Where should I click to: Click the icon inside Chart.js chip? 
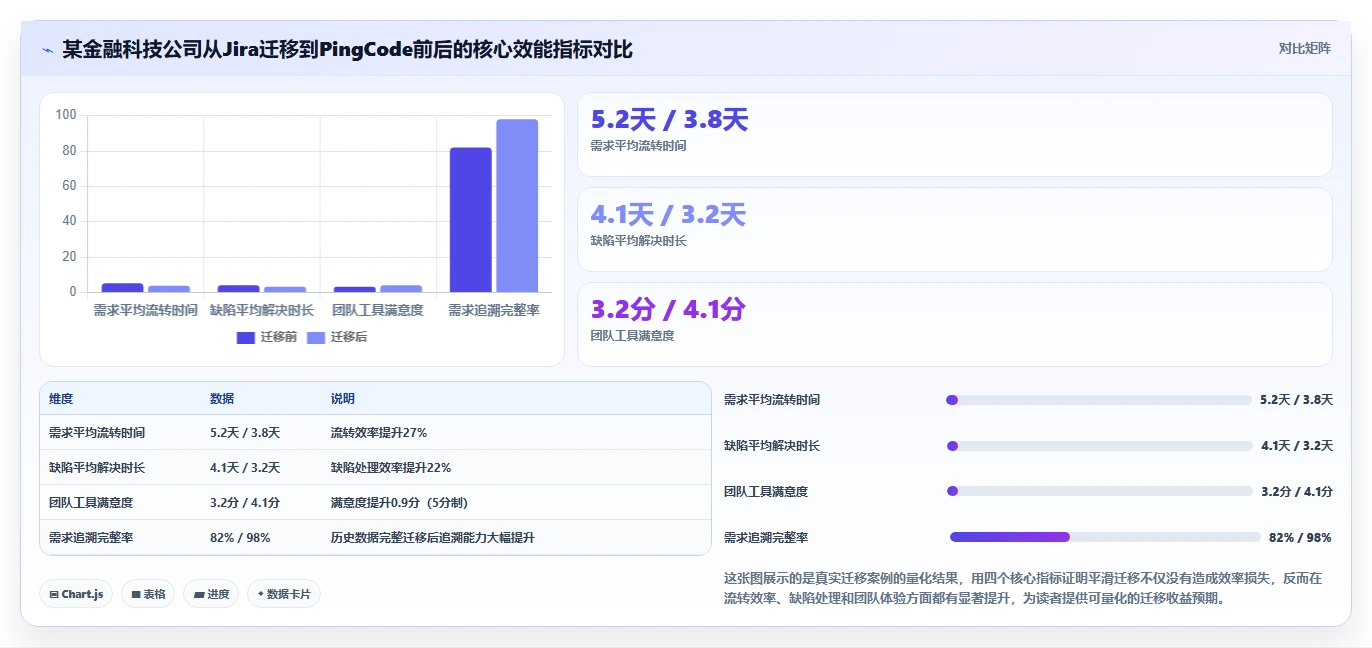point(54,594)
